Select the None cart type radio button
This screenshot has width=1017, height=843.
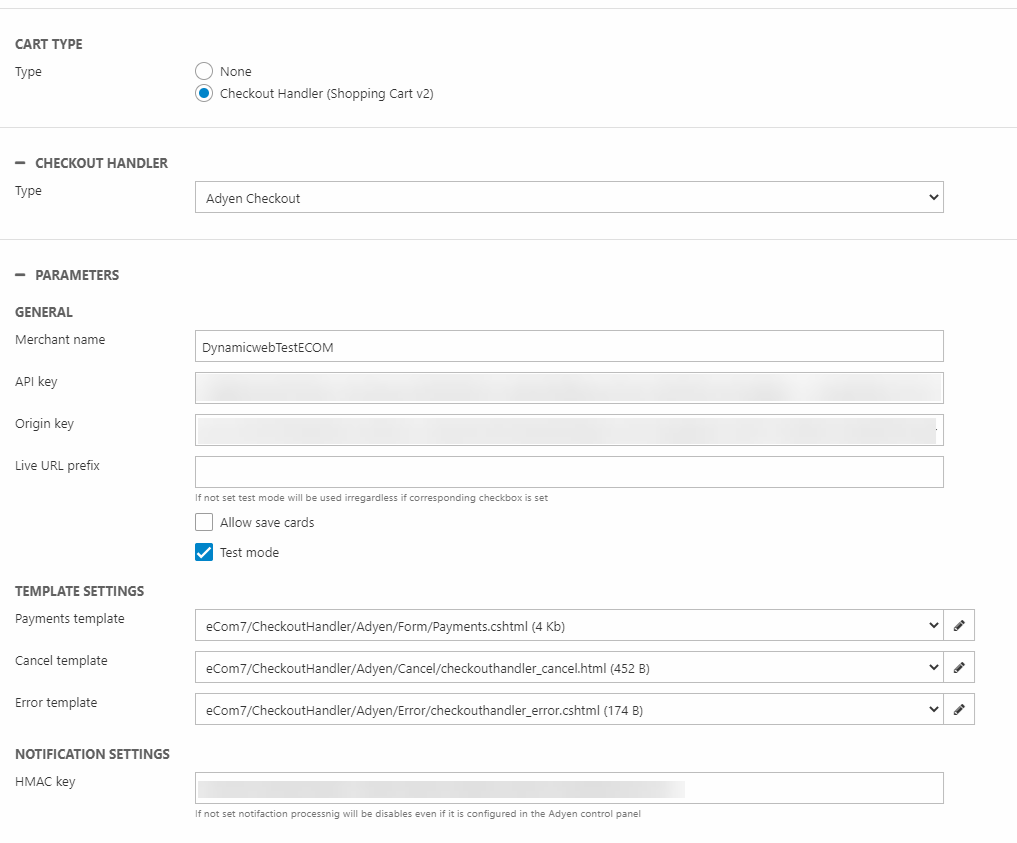click(x=204, y=71)
